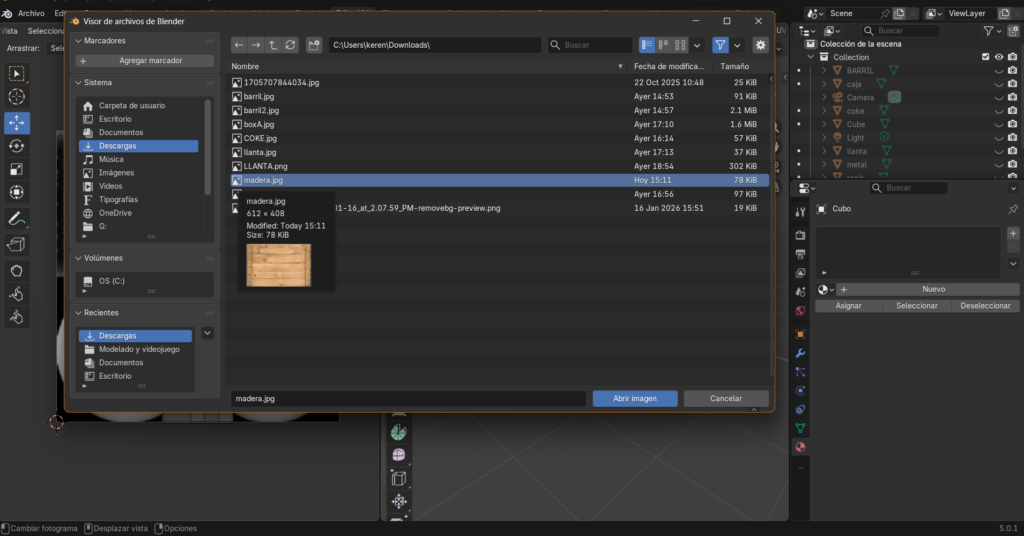
Task: Collapse the Volúmenes panel
Action: point(78,259)
